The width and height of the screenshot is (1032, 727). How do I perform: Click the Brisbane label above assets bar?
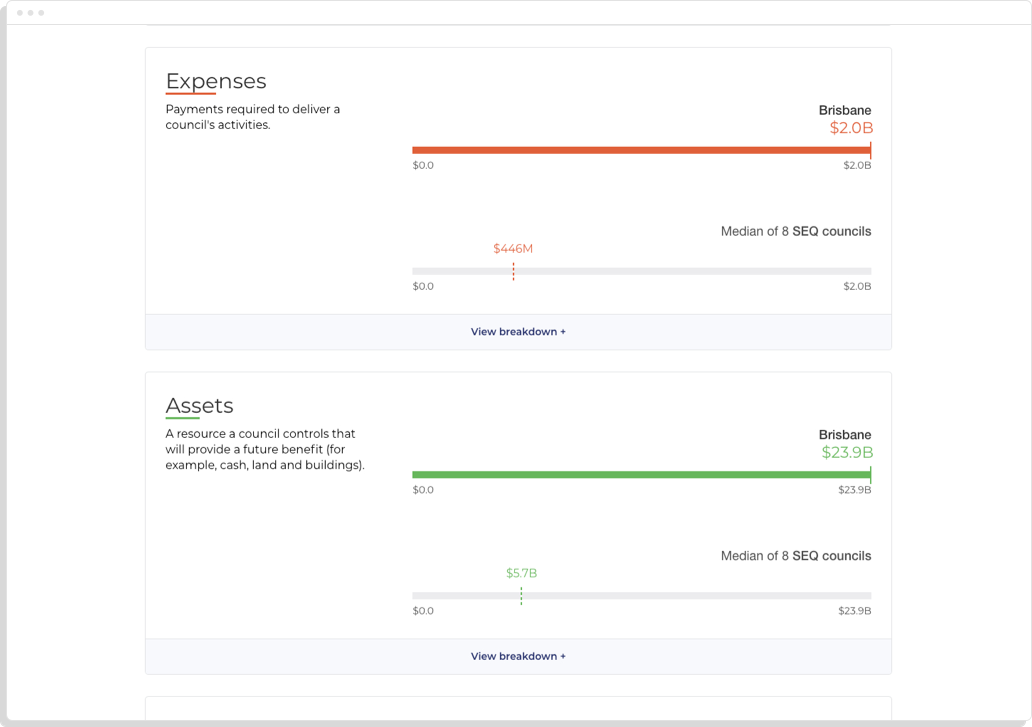[845, 435]
